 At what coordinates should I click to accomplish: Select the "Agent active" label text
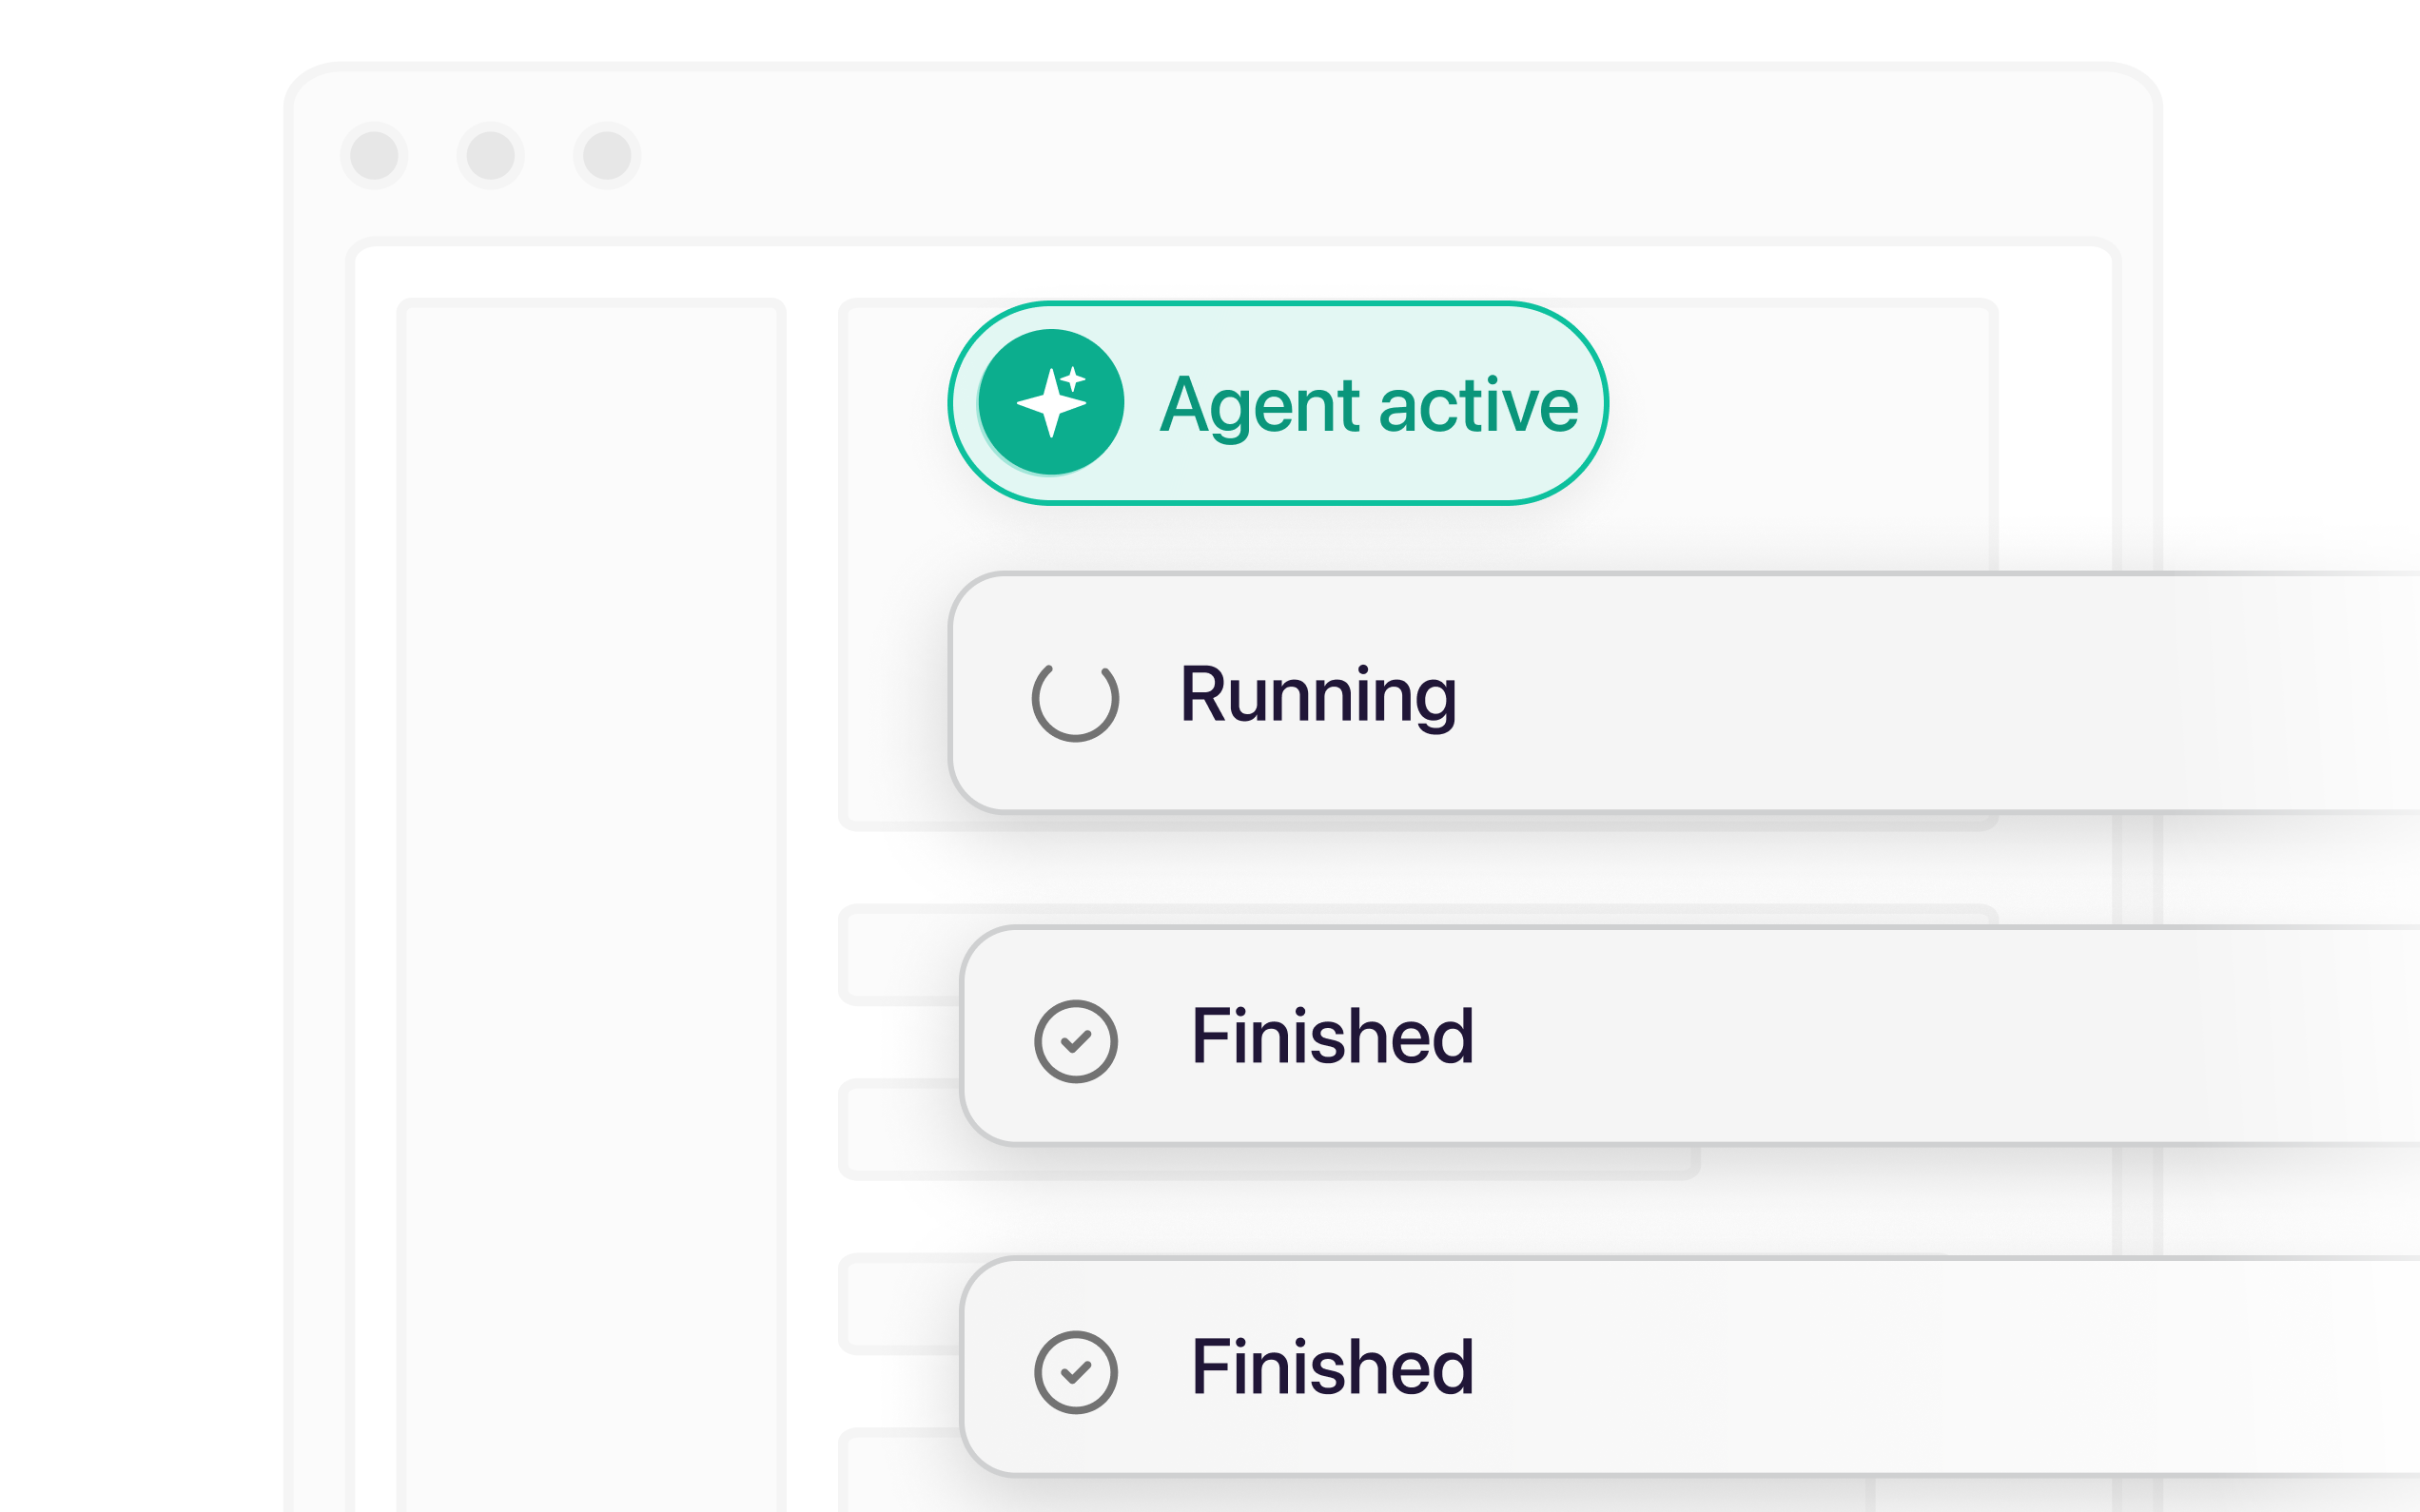point(1368,405)
